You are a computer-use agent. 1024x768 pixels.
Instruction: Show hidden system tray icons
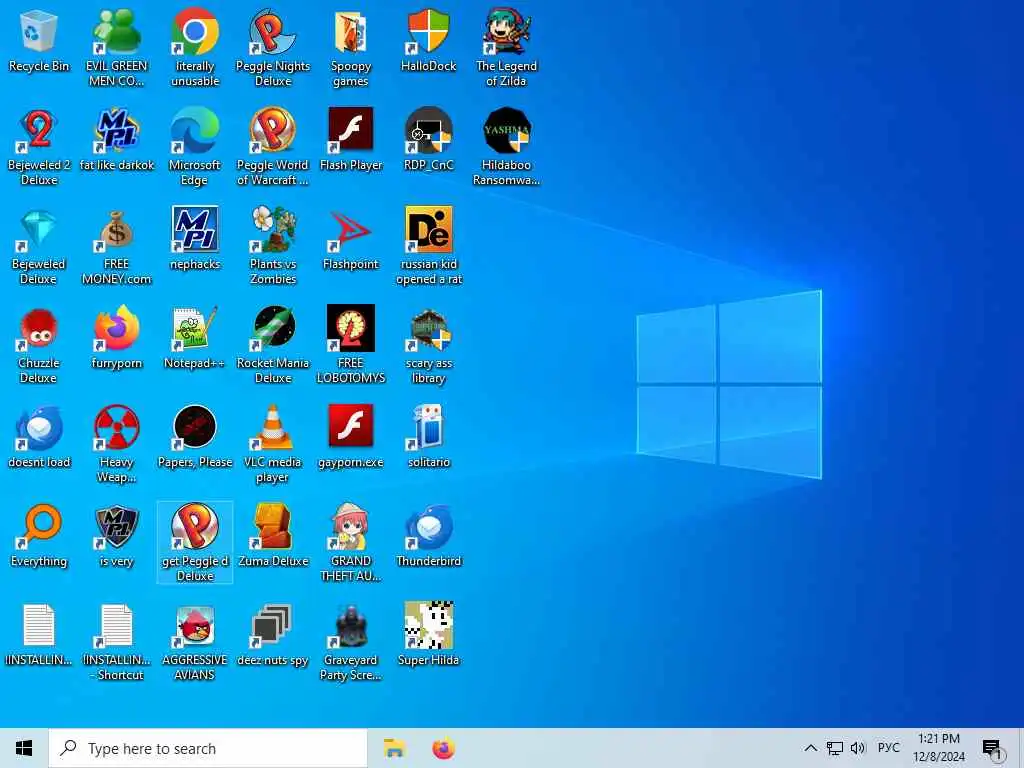(810, 748)
